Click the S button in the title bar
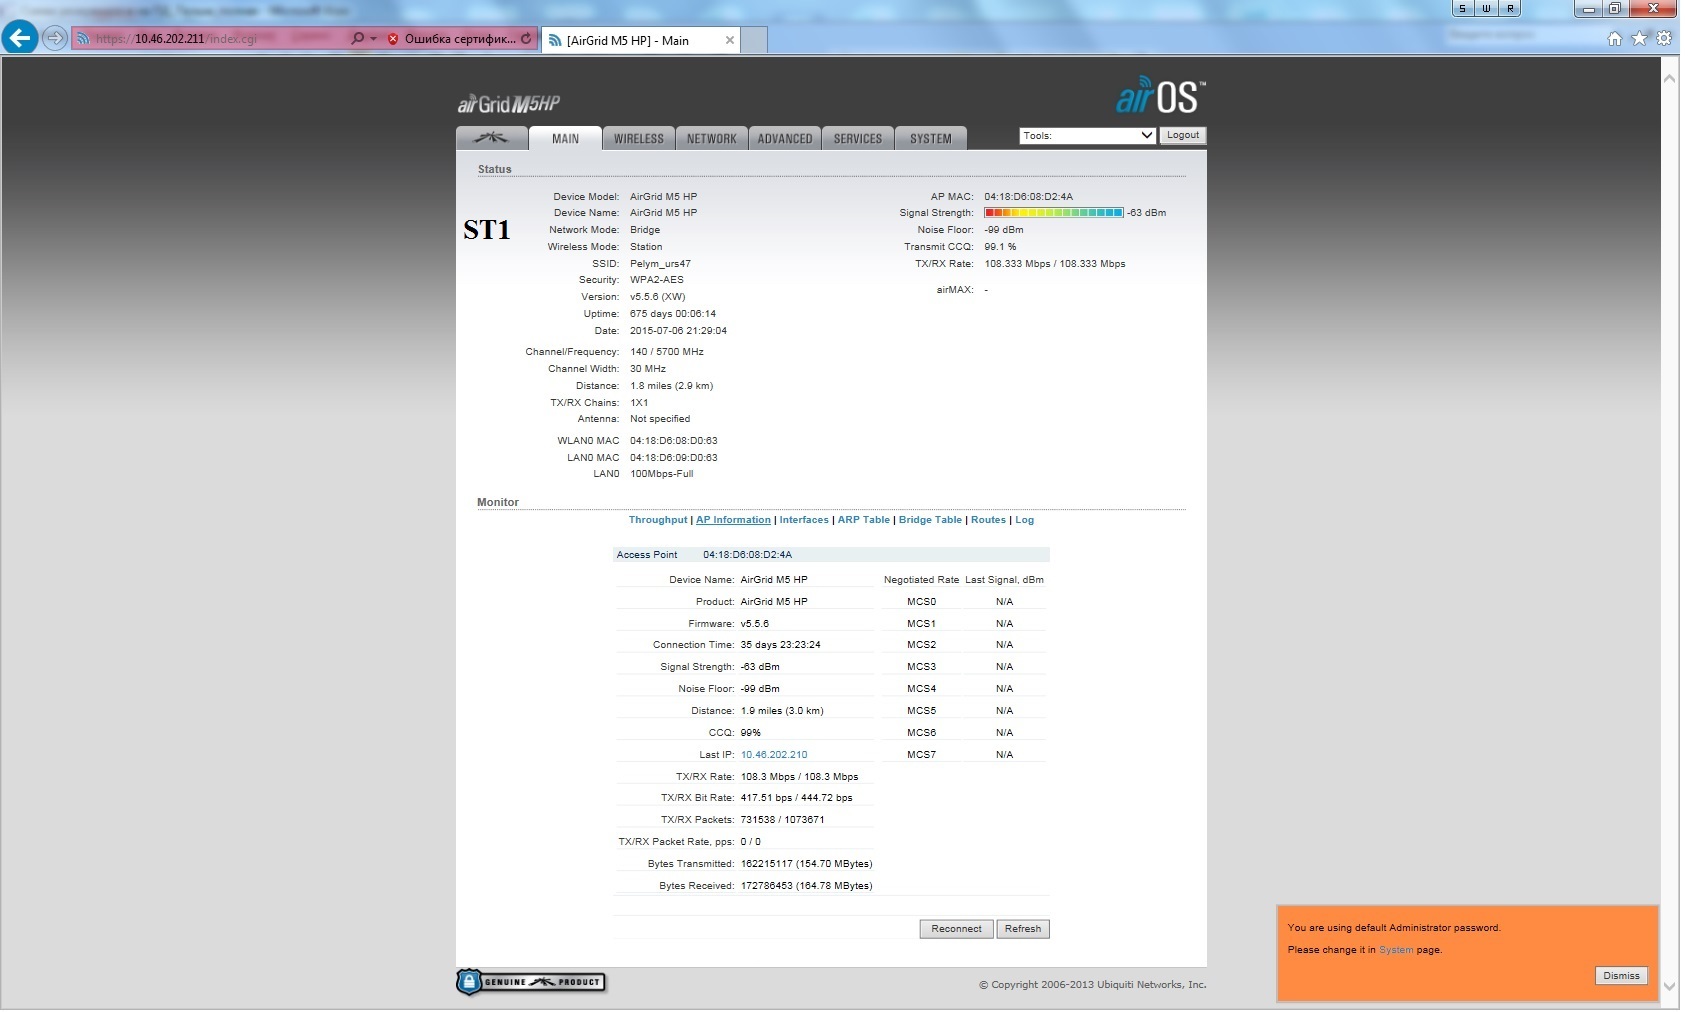 pyautogui.click(x=1463, y=8)
